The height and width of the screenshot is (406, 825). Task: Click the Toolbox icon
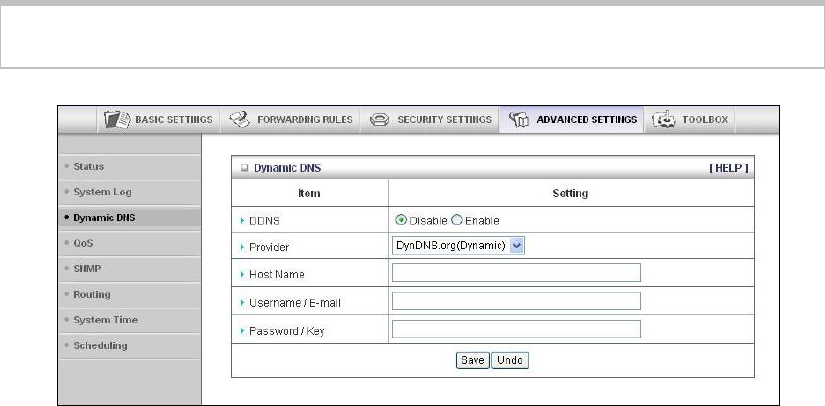tap(664, 119)
